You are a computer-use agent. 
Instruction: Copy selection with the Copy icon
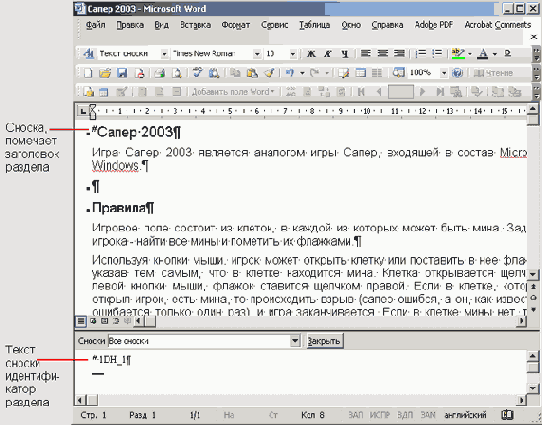[236, 73]
